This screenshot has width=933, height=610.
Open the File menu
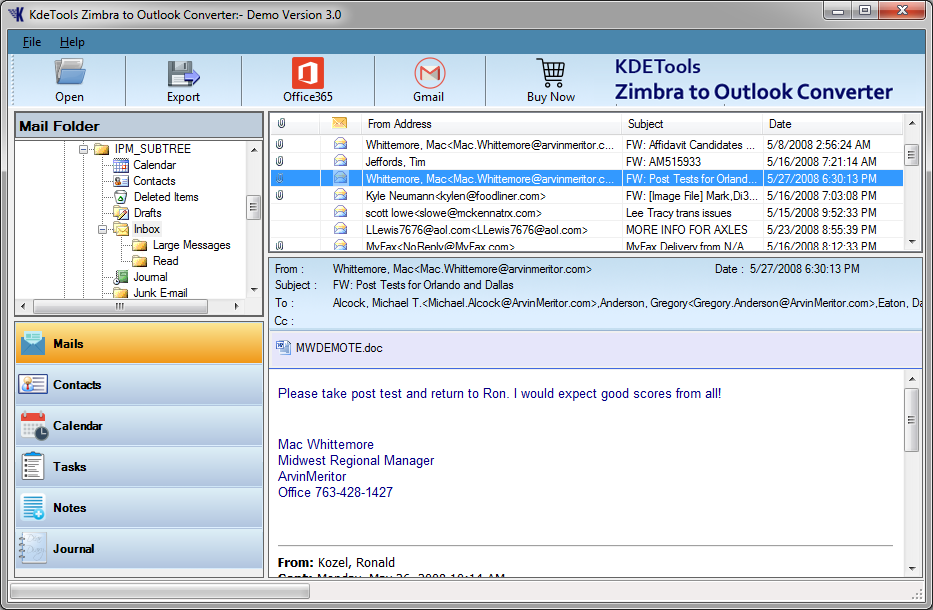(32, 42)
